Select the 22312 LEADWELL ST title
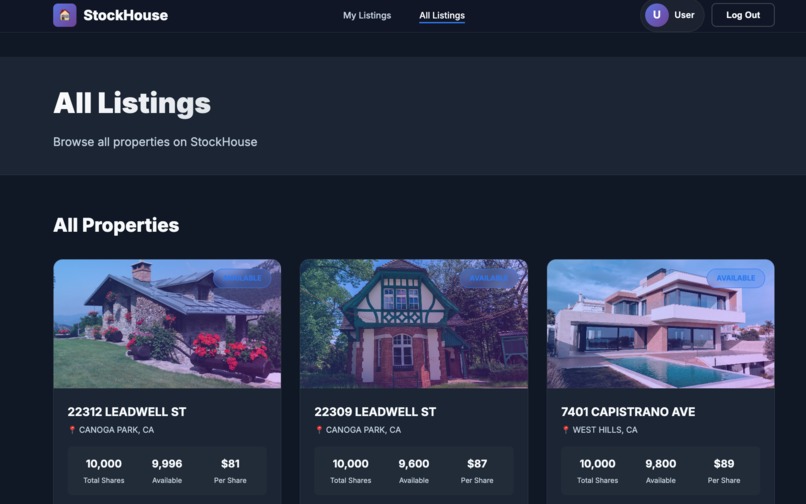Viewport: 806px width, 504px height. 126,412
